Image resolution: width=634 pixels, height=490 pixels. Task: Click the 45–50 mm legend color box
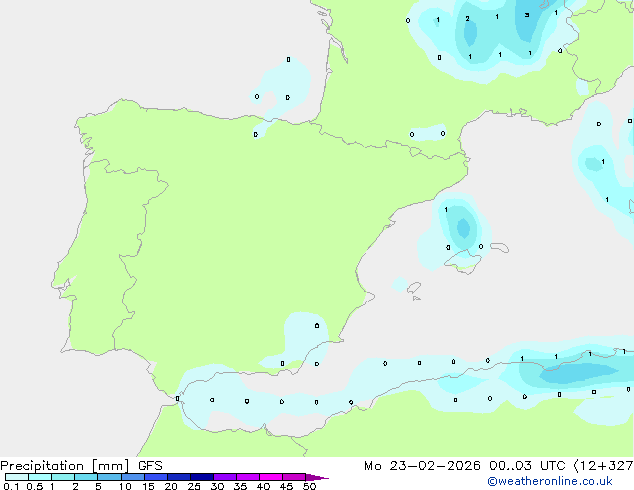point(294,477)
